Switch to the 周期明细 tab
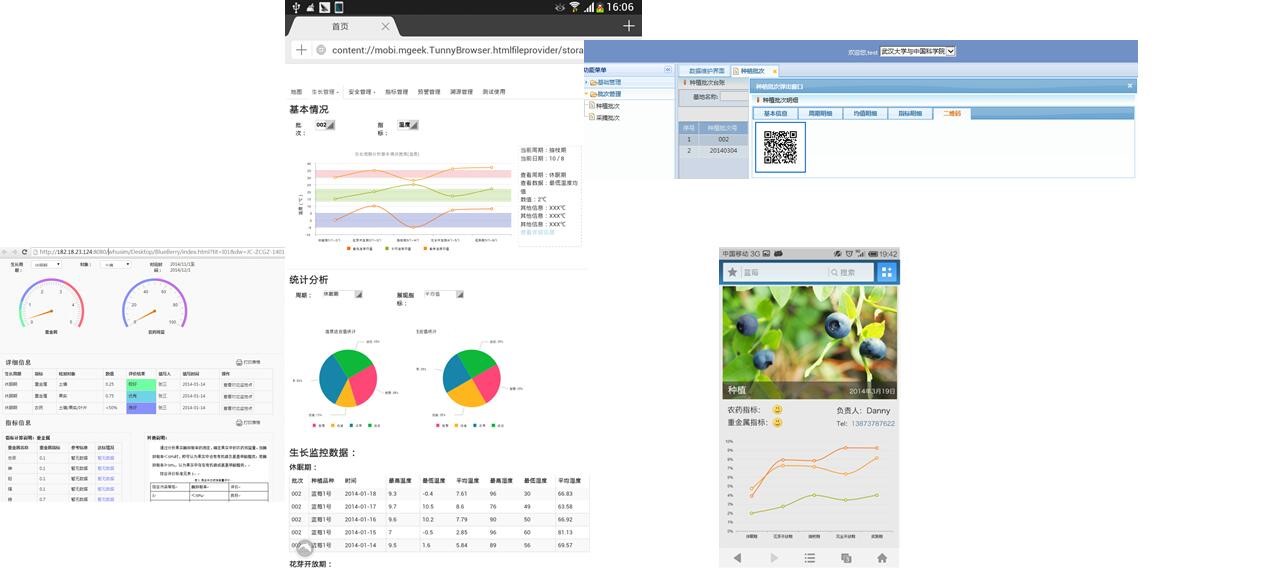Image resolution: width=1274 pixels, height=574 pixels. click(819, 114)
